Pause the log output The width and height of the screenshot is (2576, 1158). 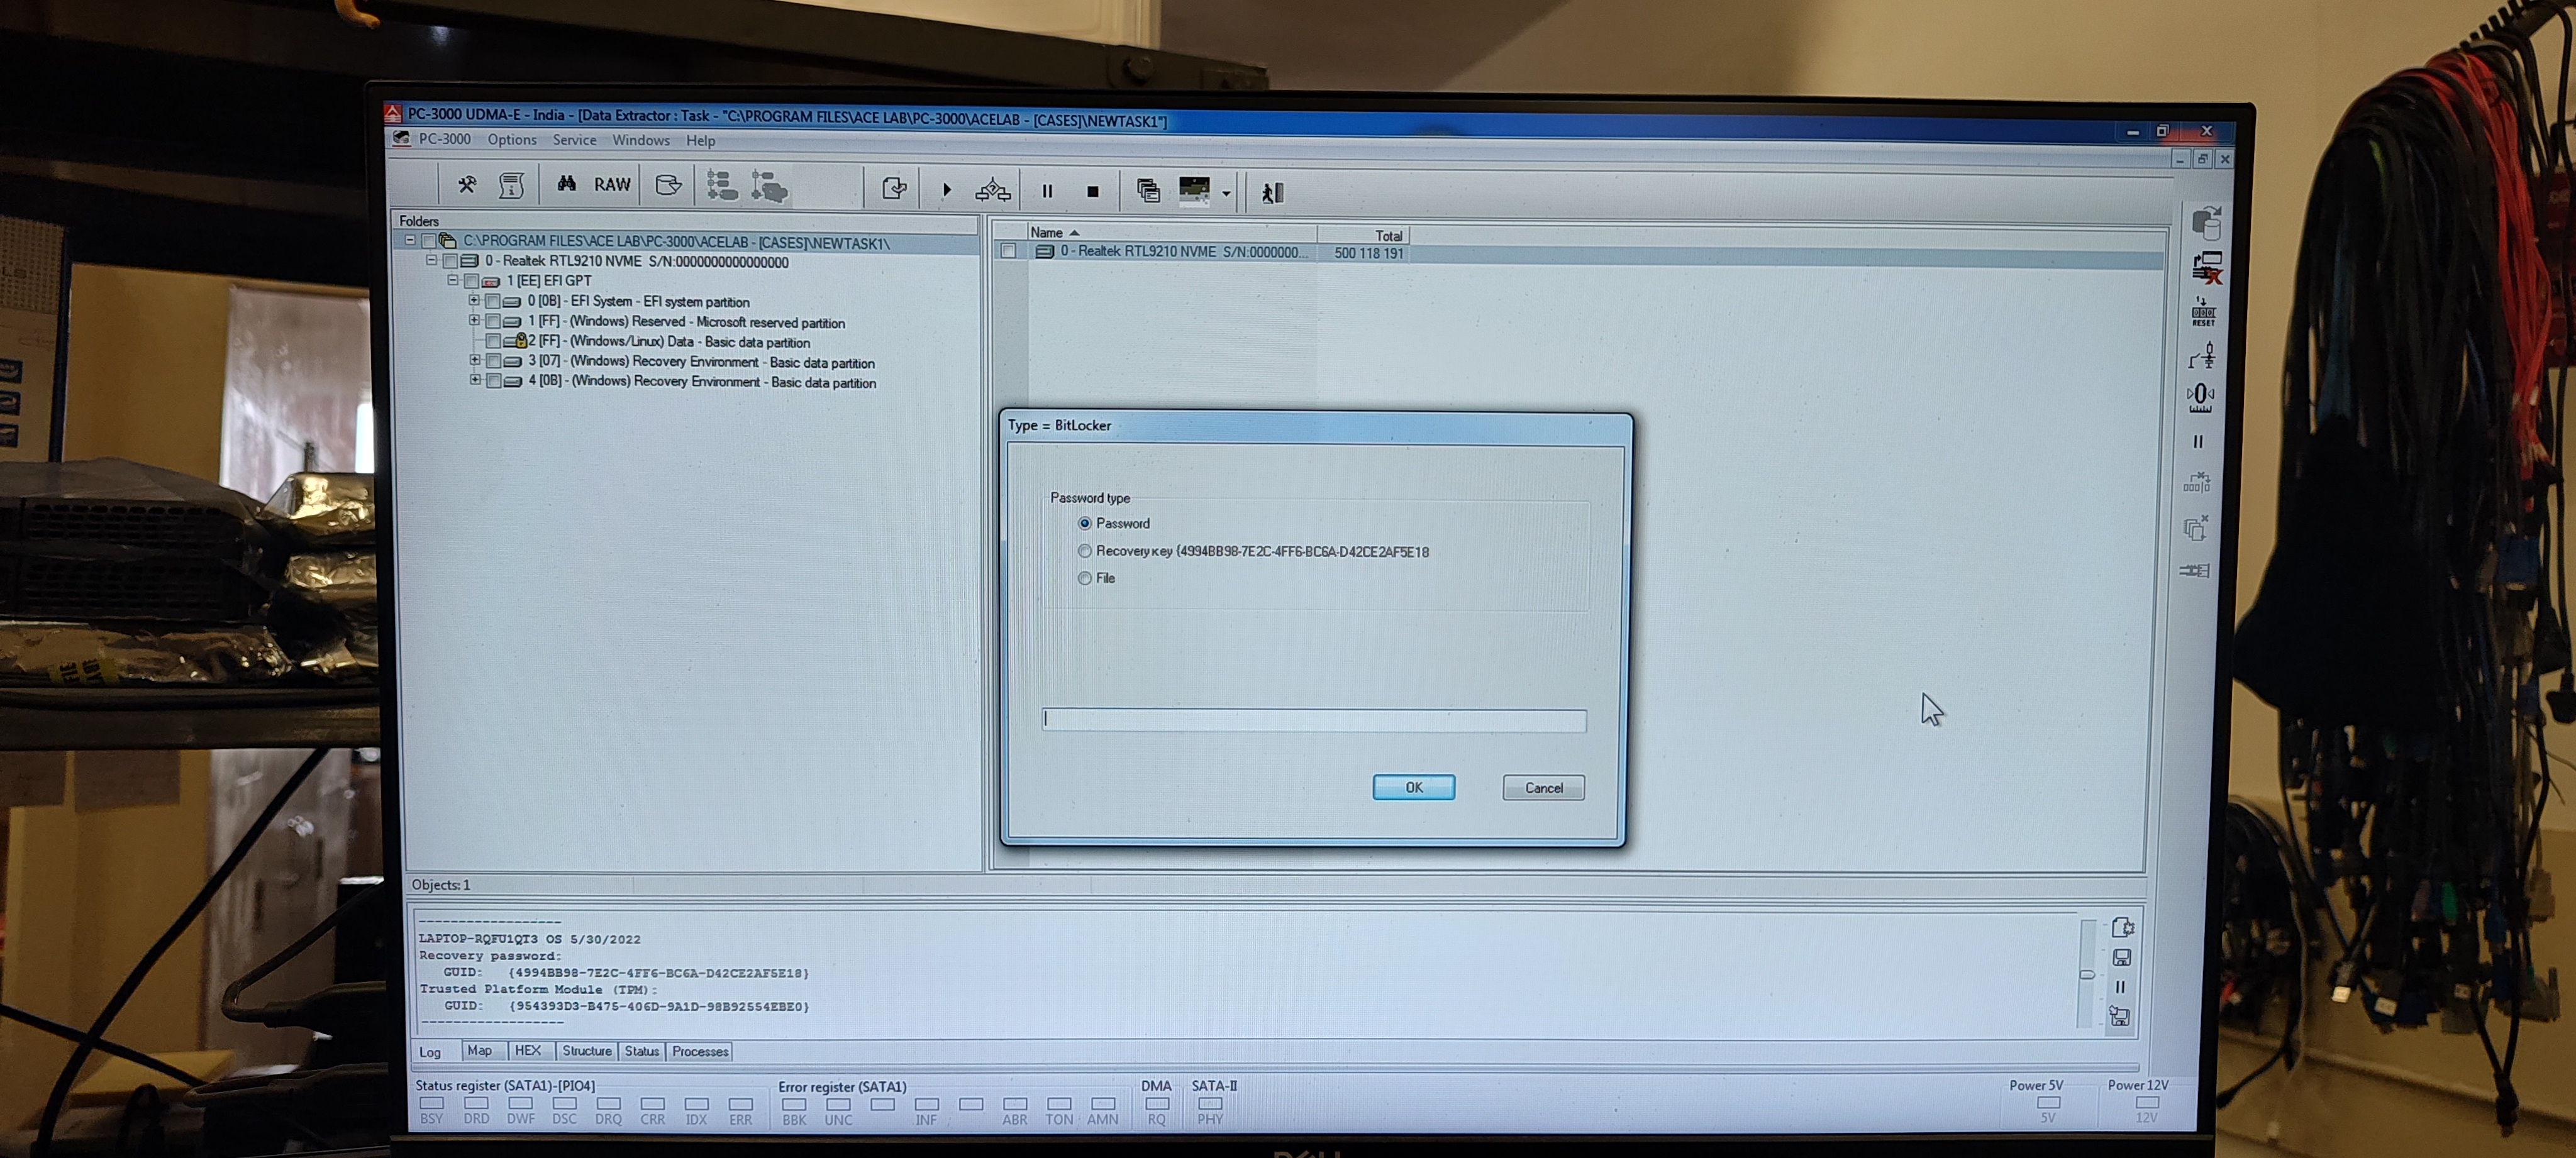2120,987
